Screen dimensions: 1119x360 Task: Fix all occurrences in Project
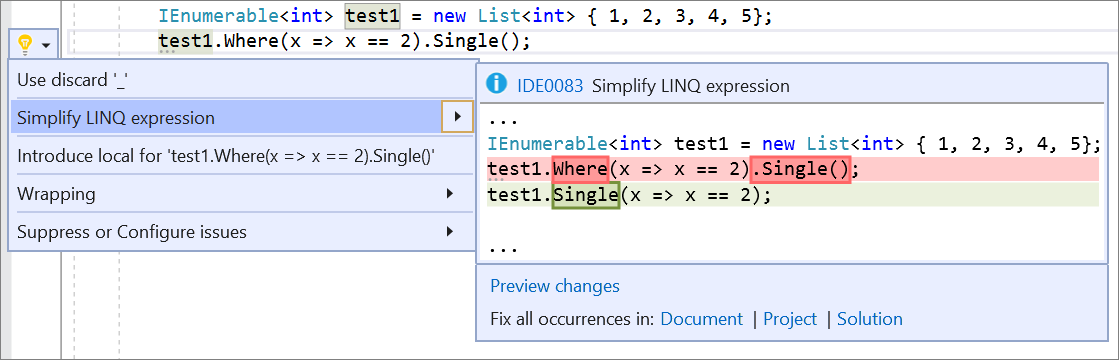click(790, 319)
